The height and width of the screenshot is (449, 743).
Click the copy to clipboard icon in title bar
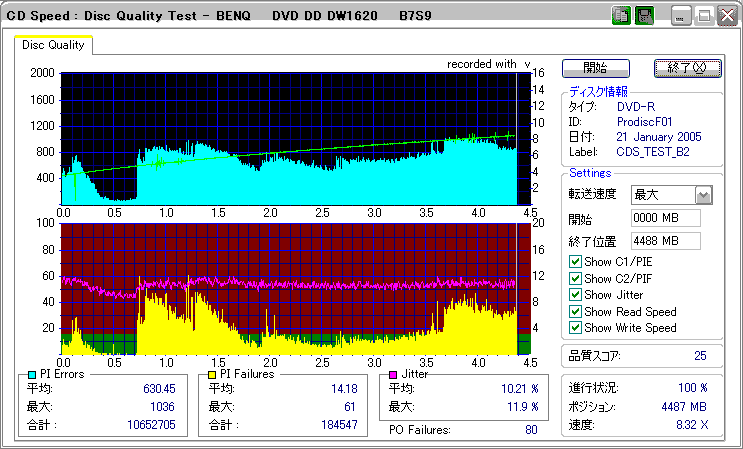point(620,16)
